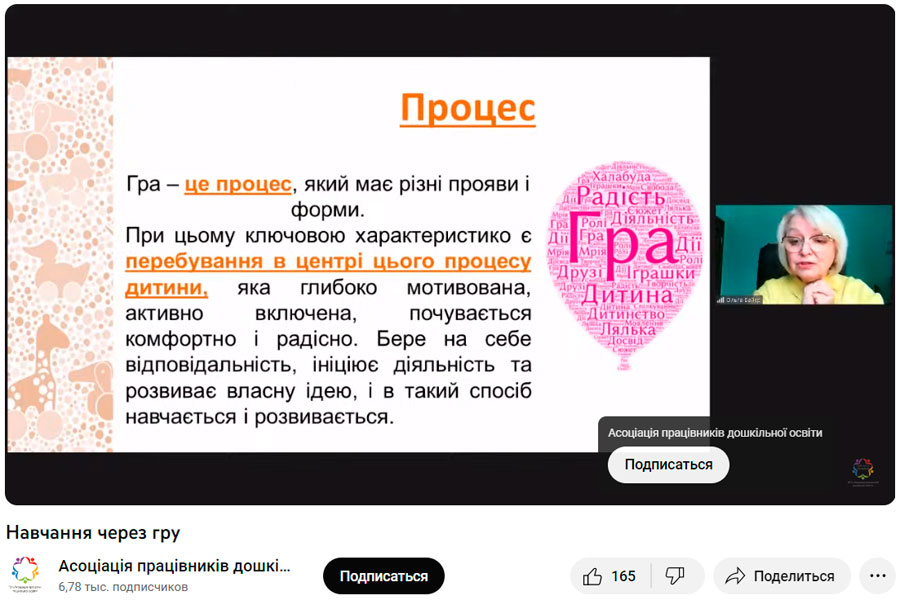Click tooltip Асоціація працівників дошкільної освіти
This screenshot has width=900, height=600.
click(x=715, y=433)
